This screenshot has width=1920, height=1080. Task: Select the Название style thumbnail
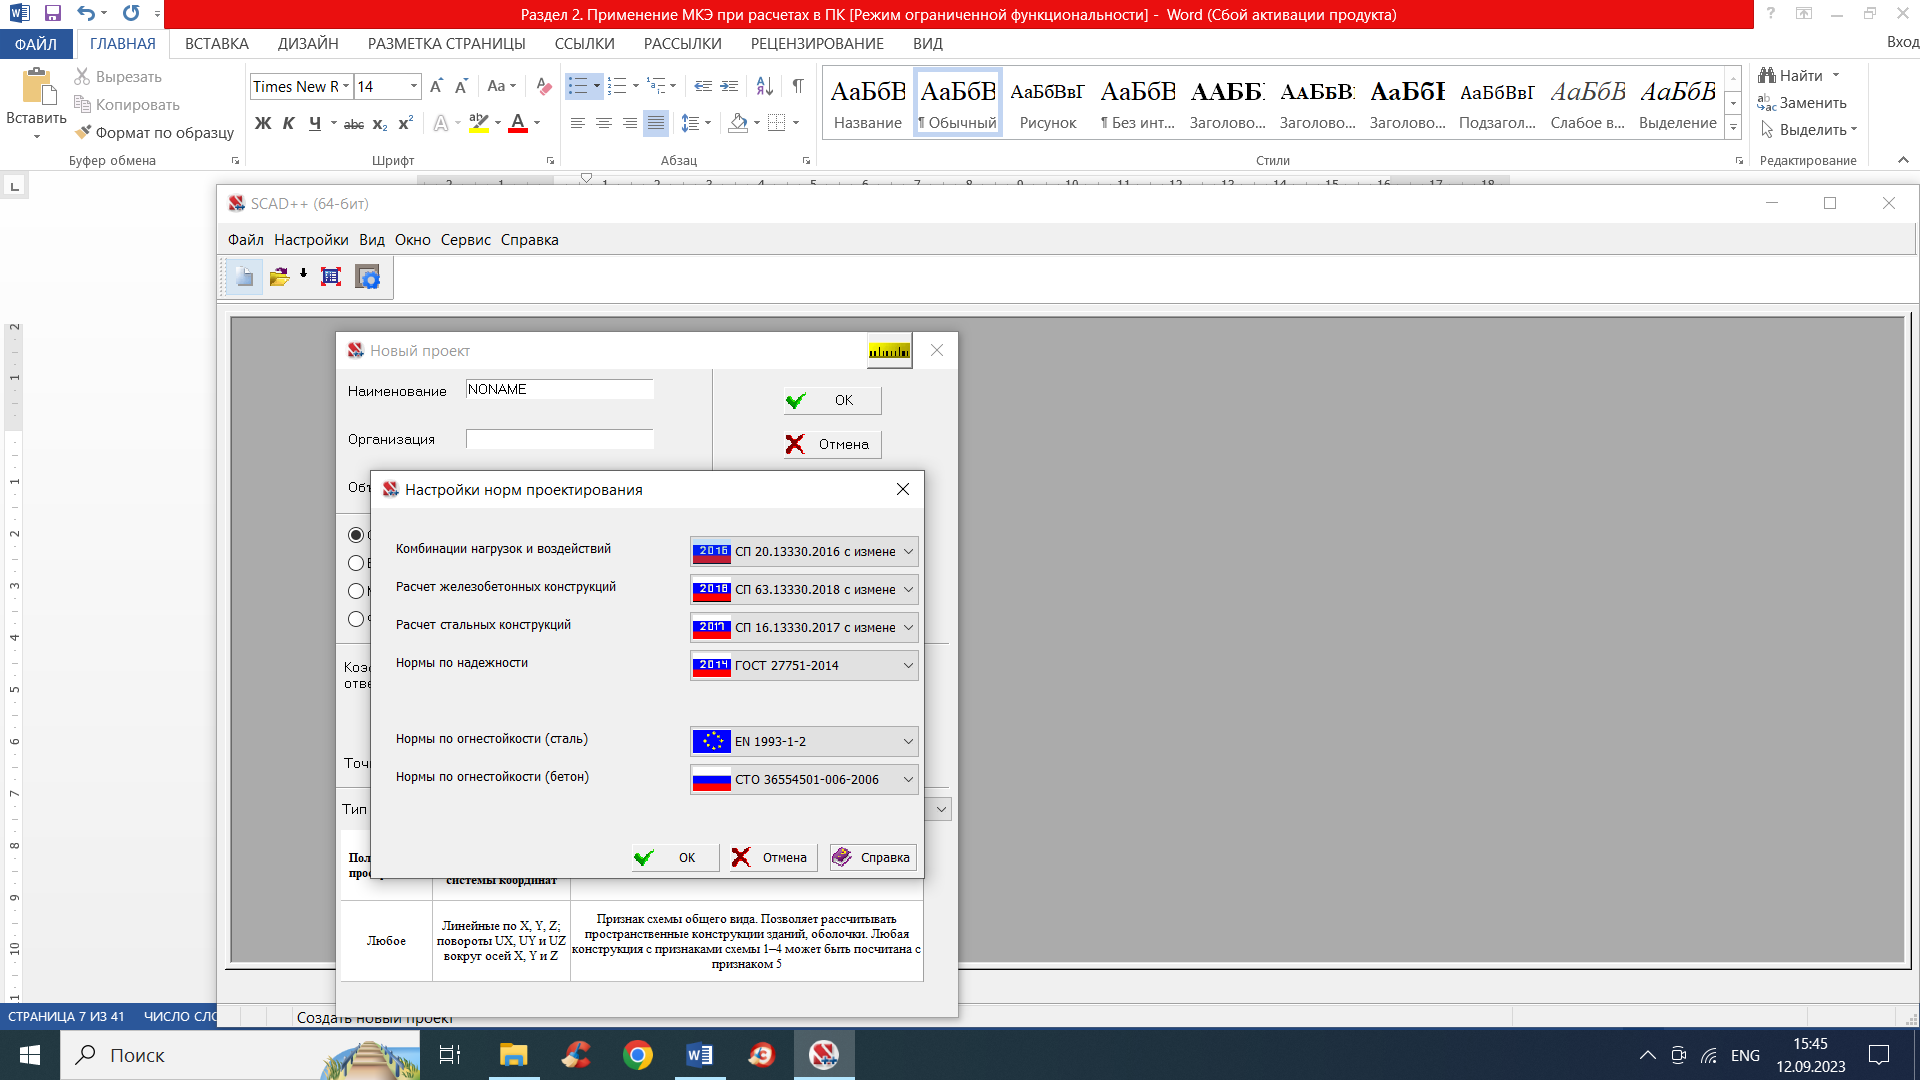point(868,103)
